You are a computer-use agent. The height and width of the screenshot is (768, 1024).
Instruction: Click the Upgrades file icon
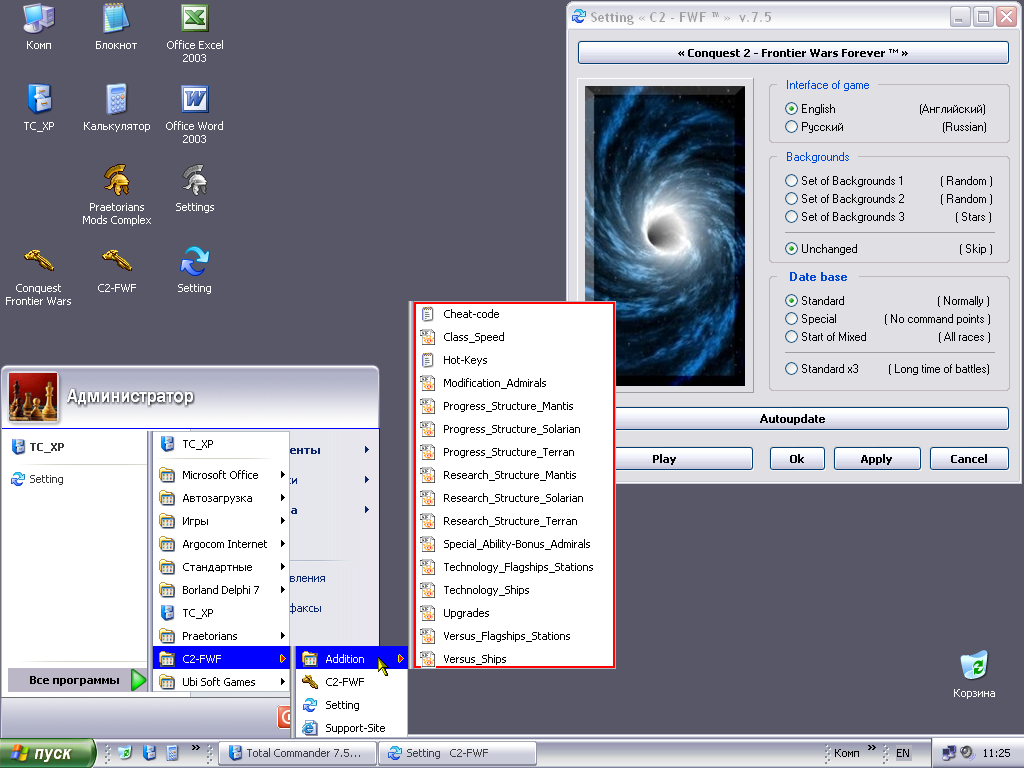[x=428, y=613]
